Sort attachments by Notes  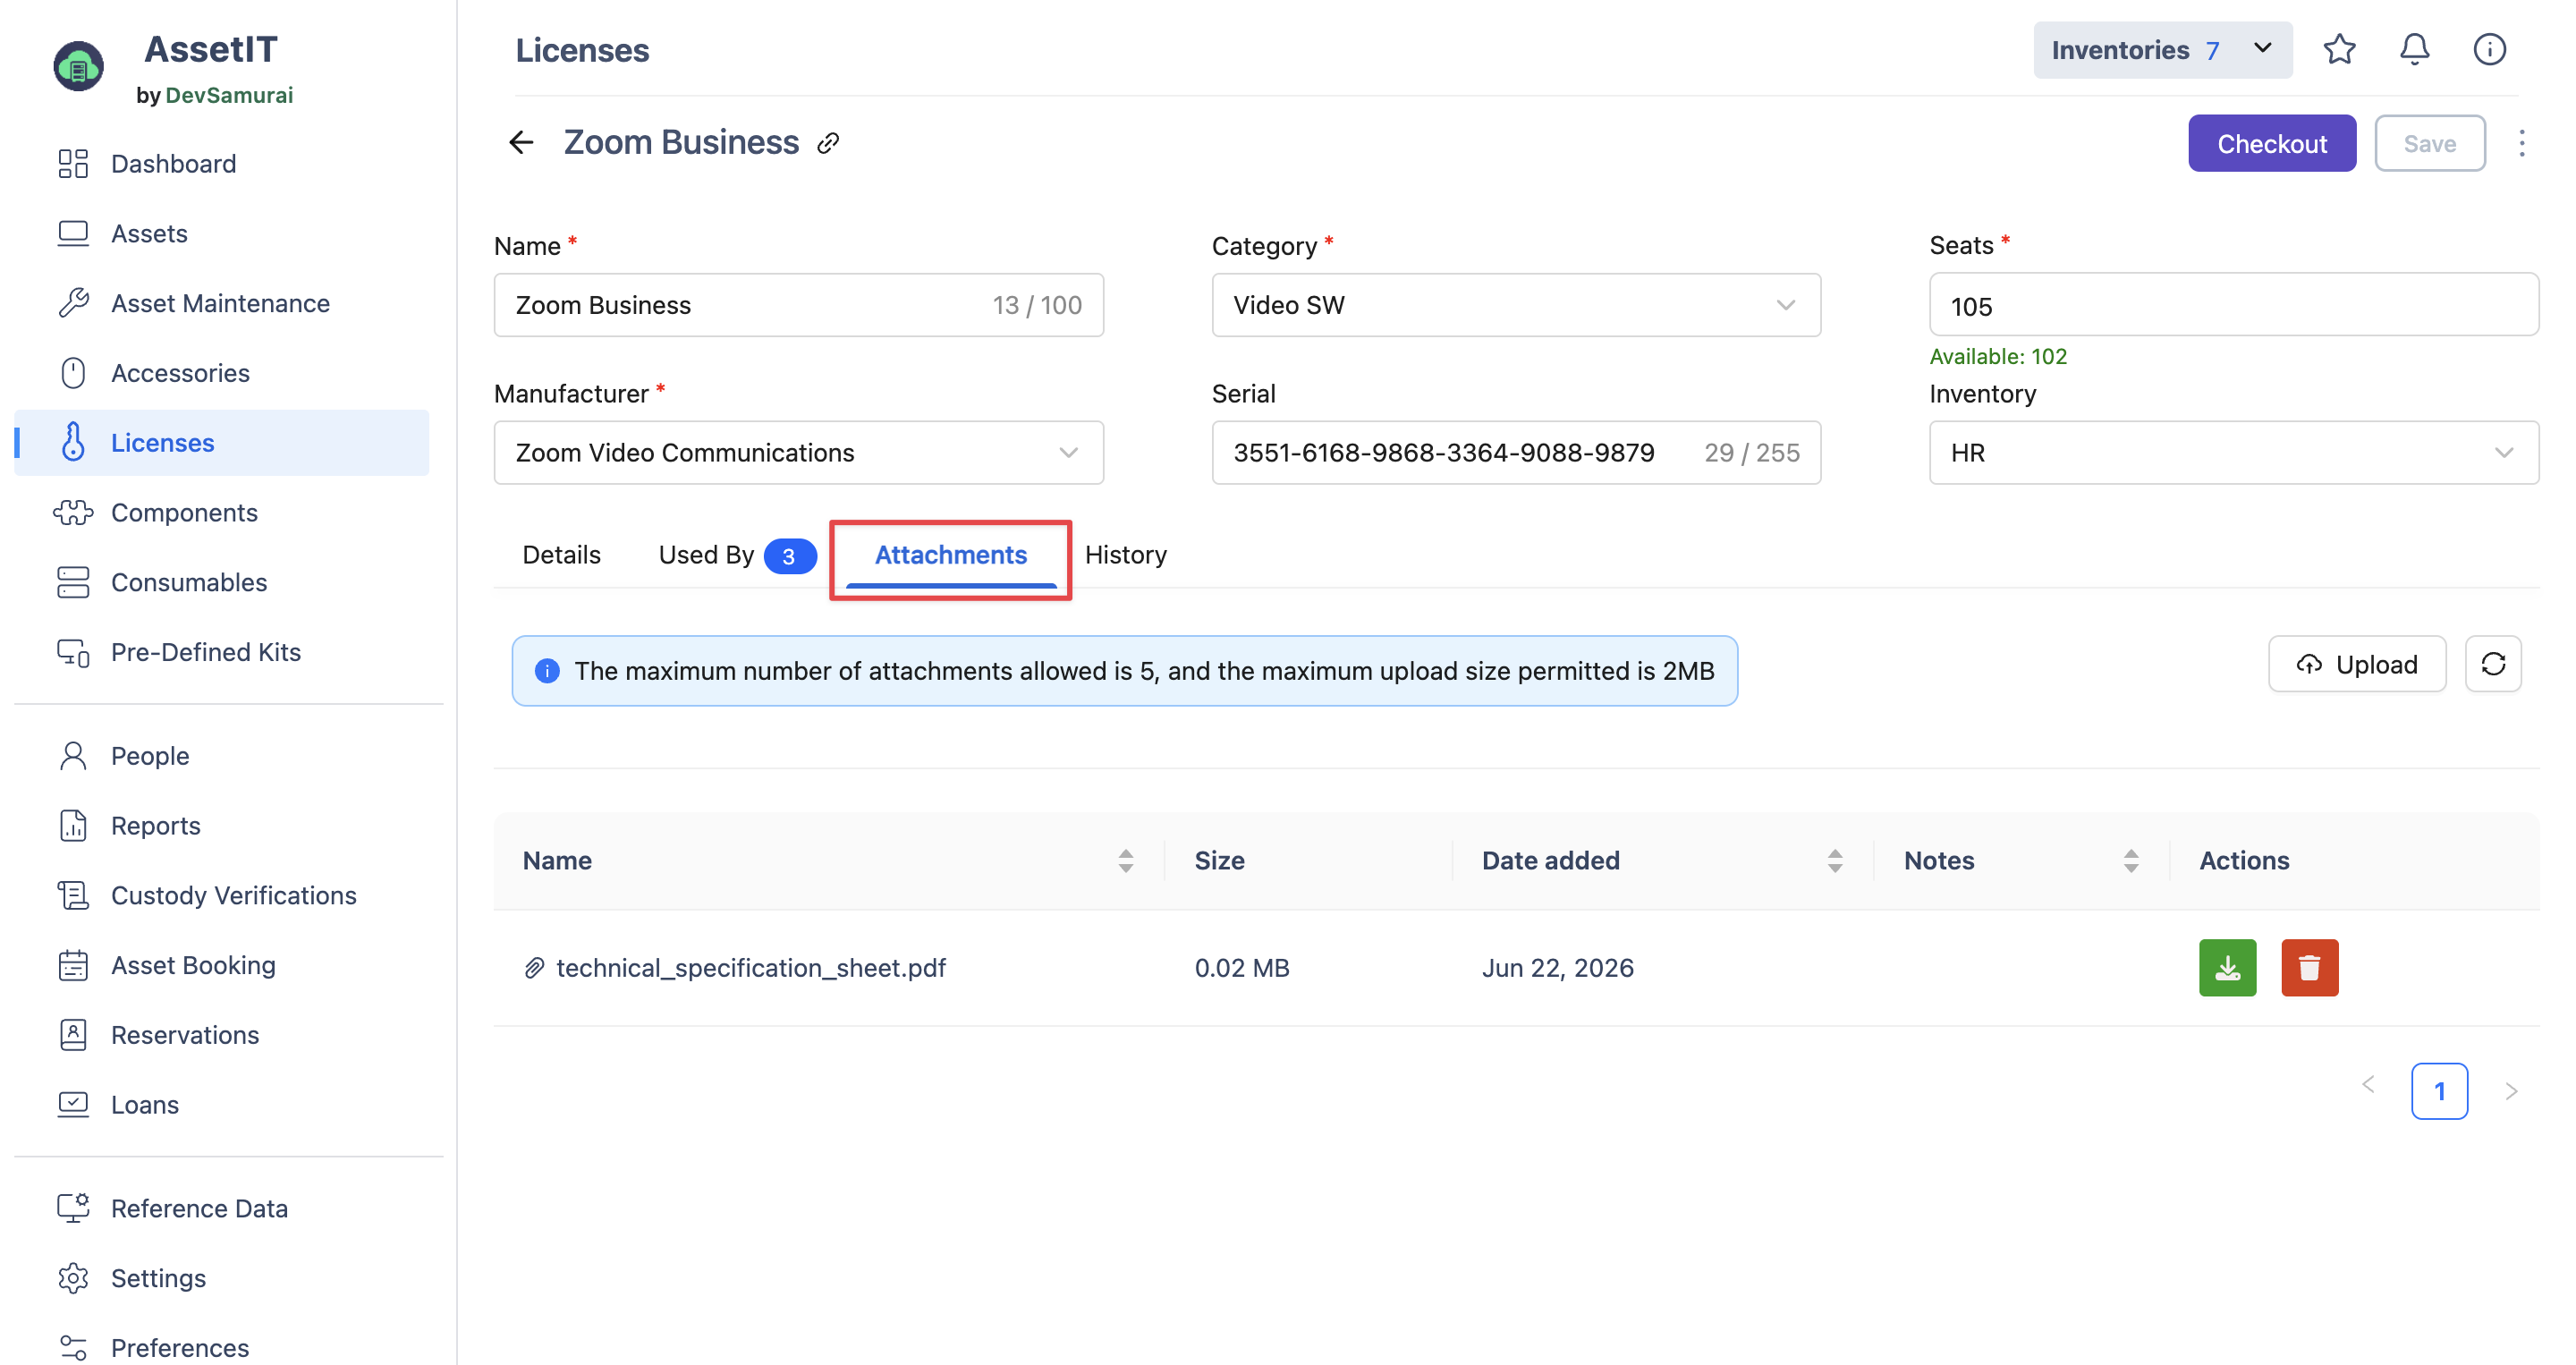[2131, 861]
